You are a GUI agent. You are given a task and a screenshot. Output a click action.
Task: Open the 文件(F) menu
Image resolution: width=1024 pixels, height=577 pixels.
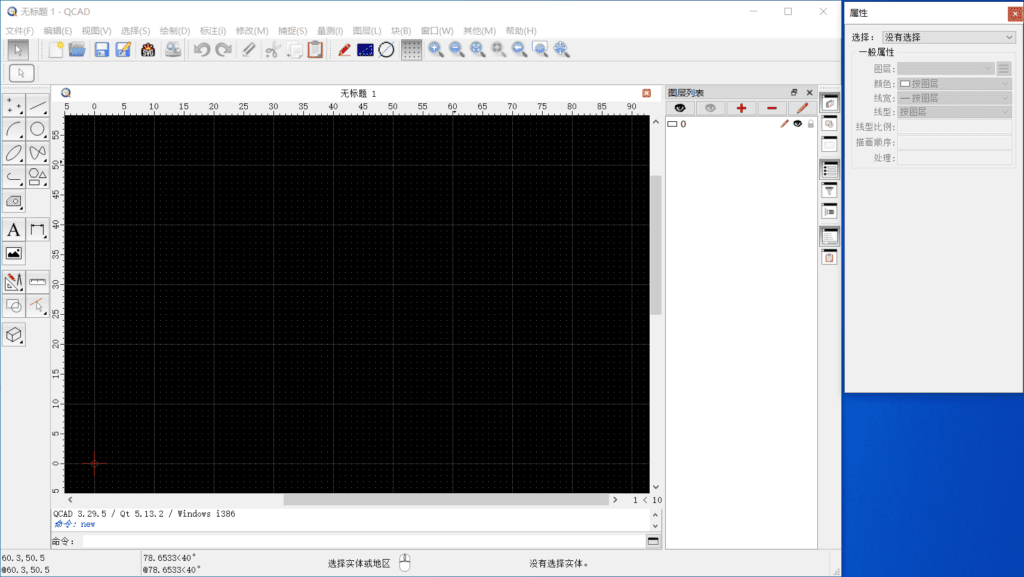point(20,31)
